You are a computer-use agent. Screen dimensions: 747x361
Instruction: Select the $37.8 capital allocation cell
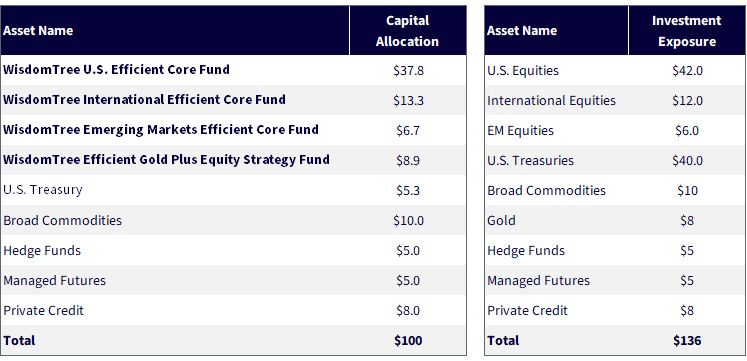(408, 70)
